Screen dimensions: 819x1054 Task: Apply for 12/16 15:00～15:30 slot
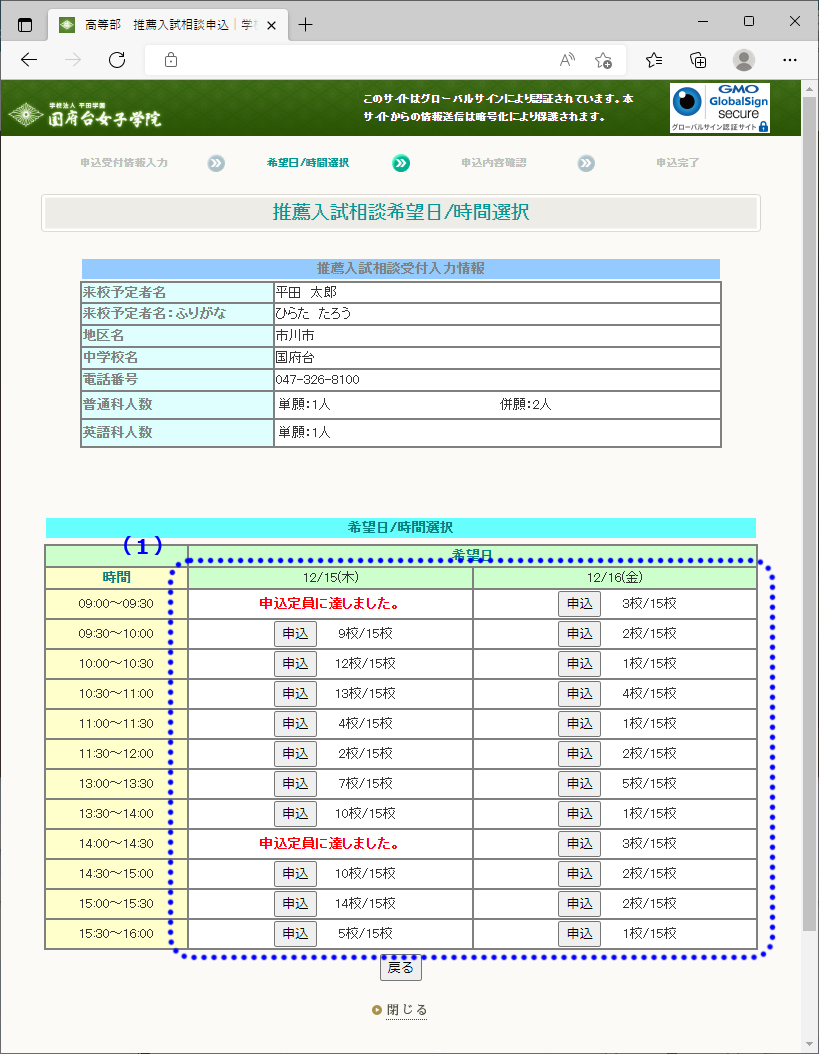coord(580,903)
